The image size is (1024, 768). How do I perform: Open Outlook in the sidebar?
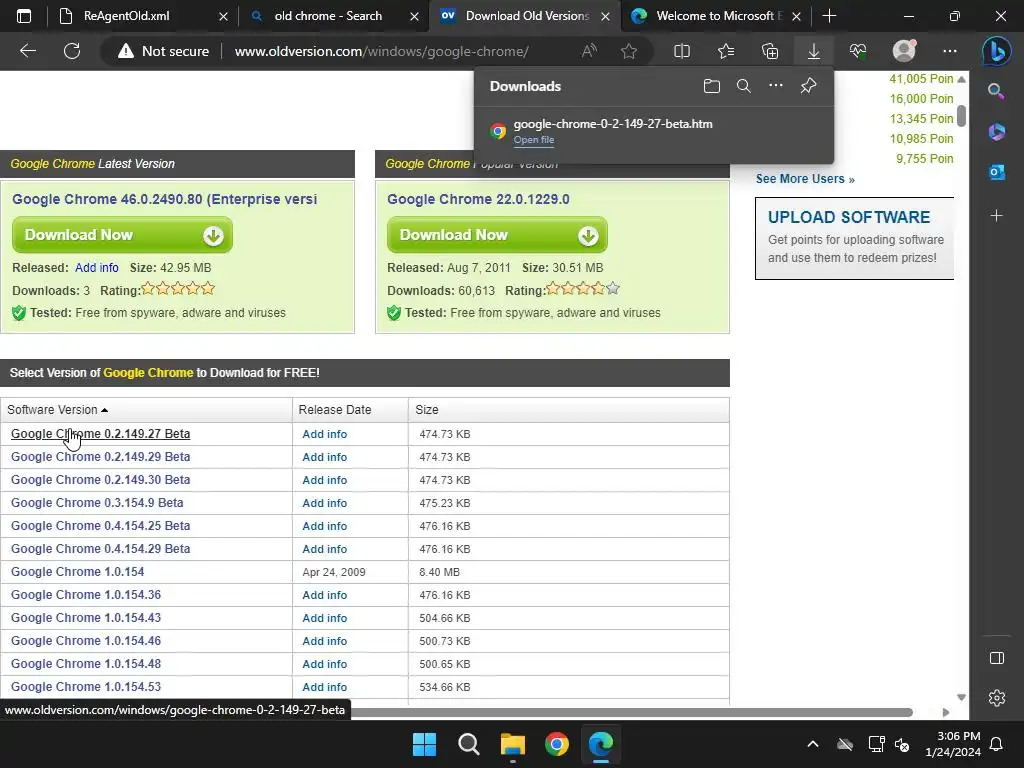coord(997,172)
